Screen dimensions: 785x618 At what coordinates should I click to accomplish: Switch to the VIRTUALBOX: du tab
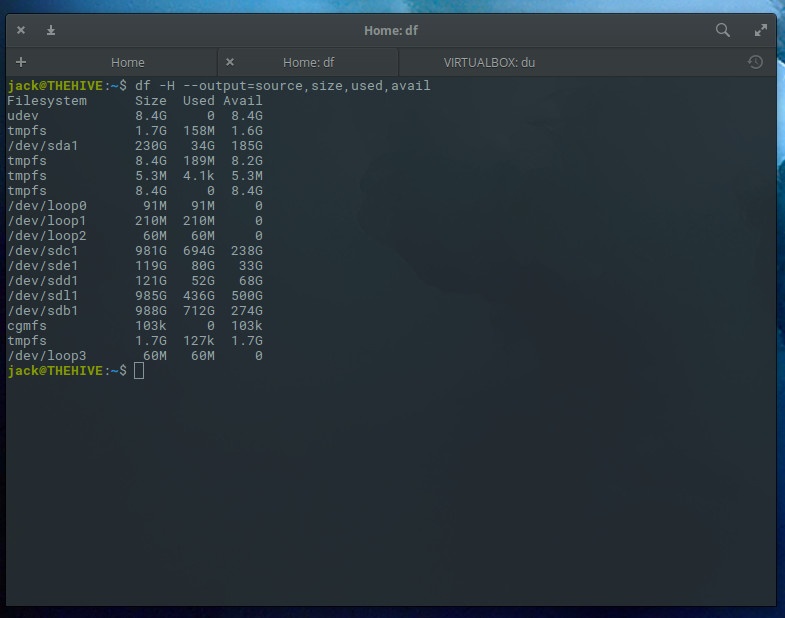(x=489, y=62)
